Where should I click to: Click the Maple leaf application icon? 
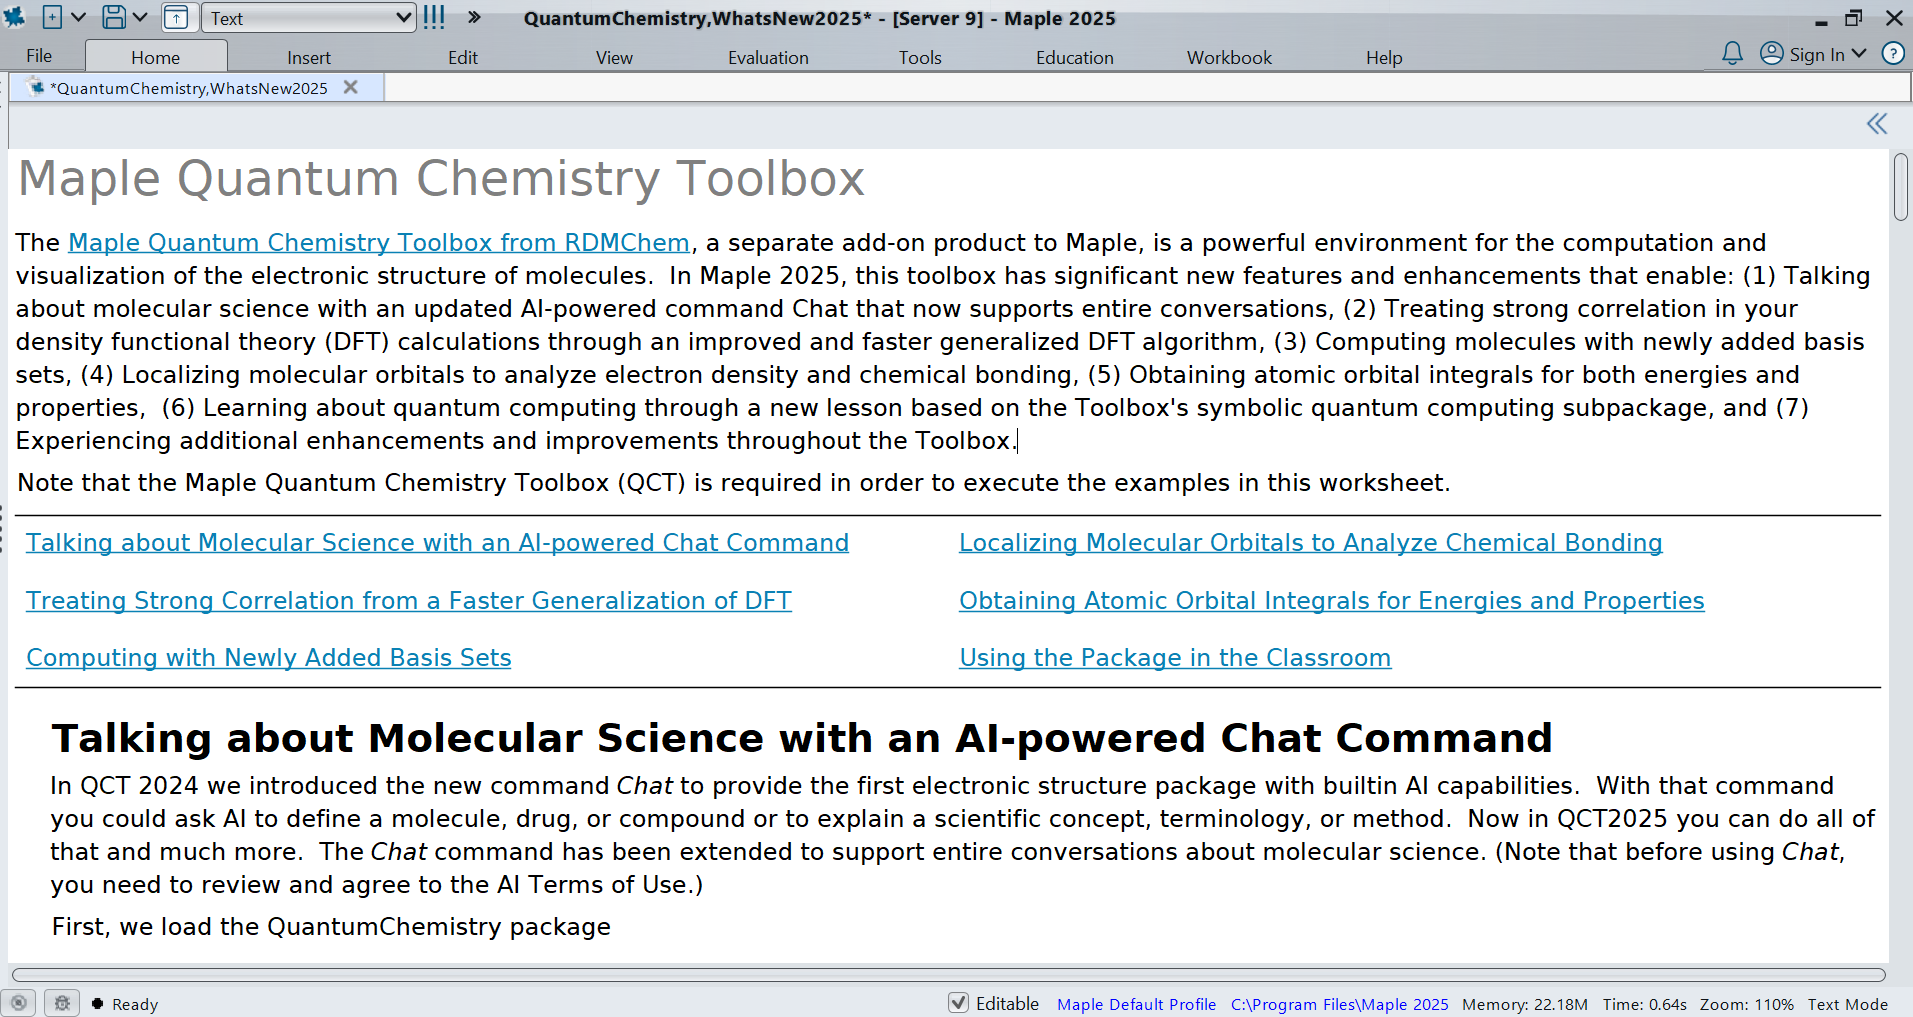[x=14, y=17]
